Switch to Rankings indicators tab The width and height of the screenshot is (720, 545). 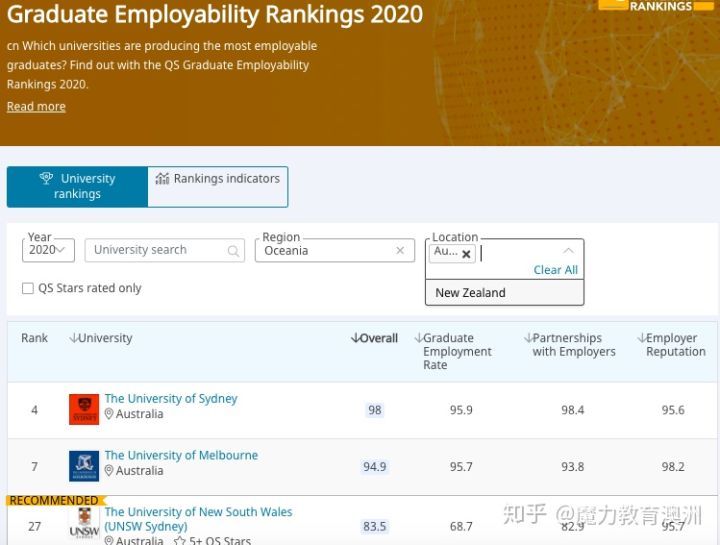tap(218, 186)
